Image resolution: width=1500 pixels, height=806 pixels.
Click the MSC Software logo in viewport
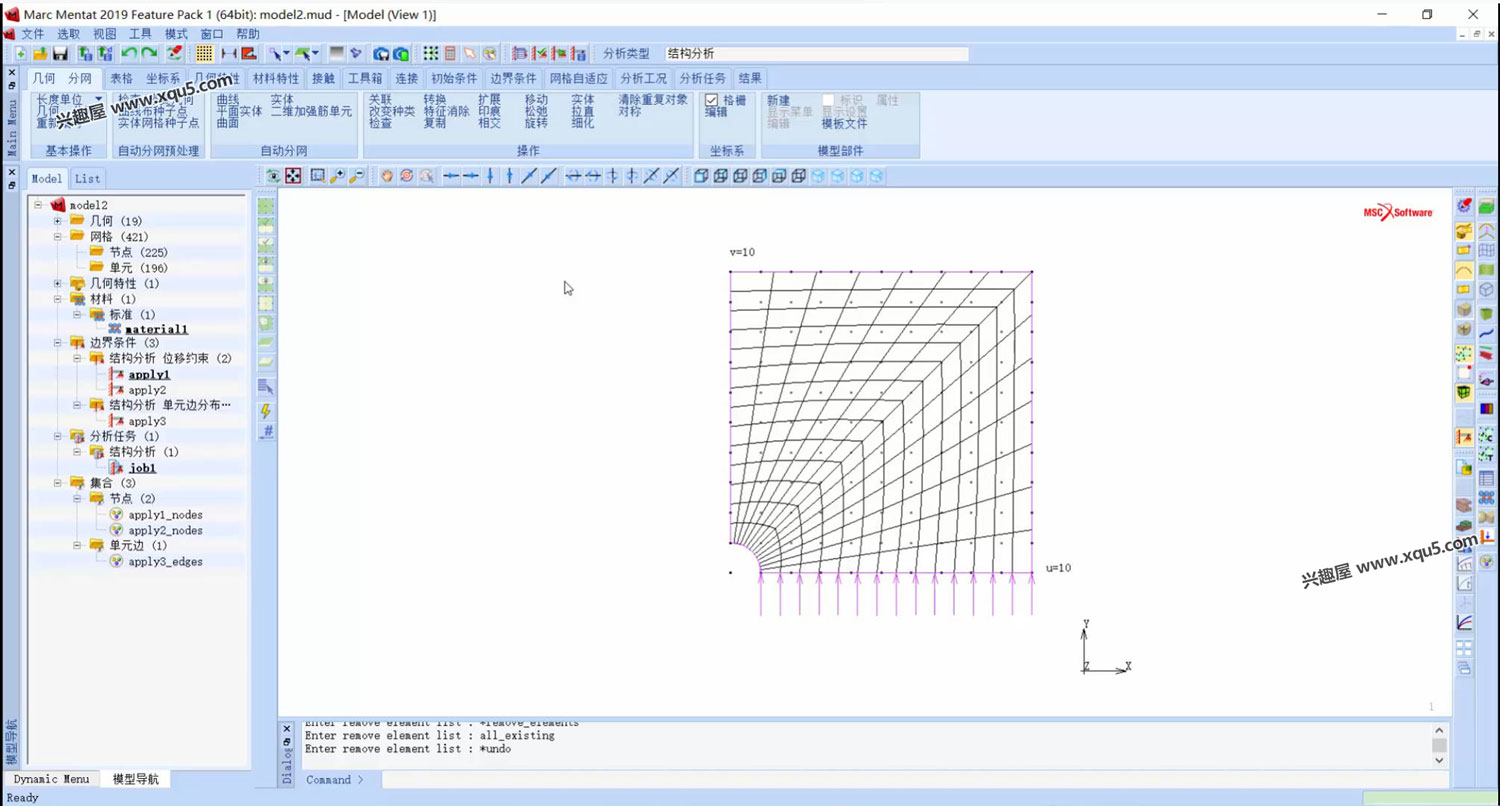(x=1398, y=212)
